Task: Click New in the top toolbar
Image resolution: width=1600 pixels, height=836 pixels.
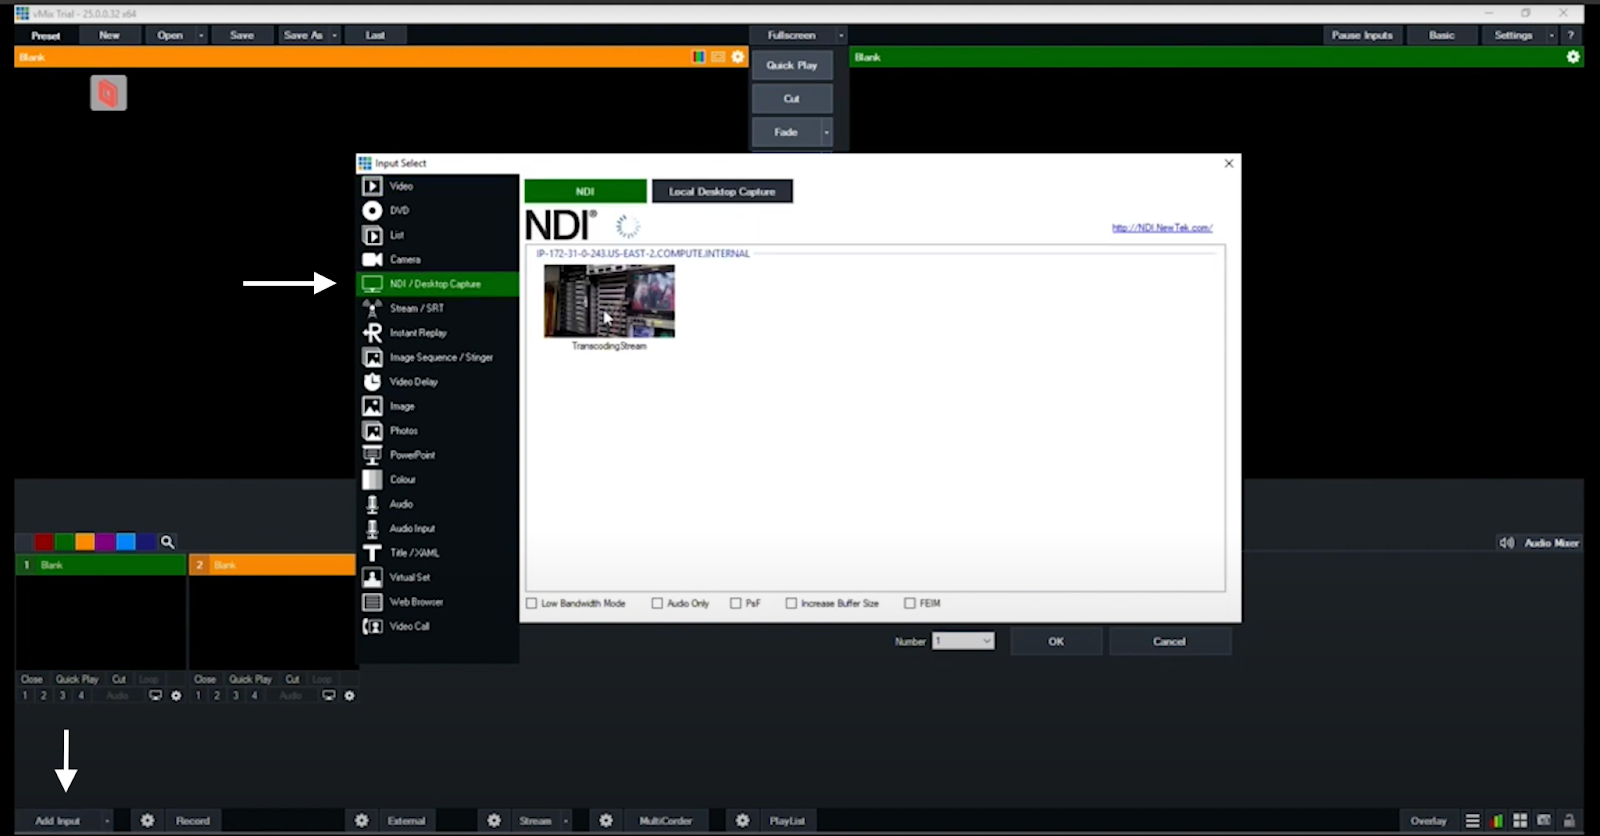Action: click(x=110, y=35)
